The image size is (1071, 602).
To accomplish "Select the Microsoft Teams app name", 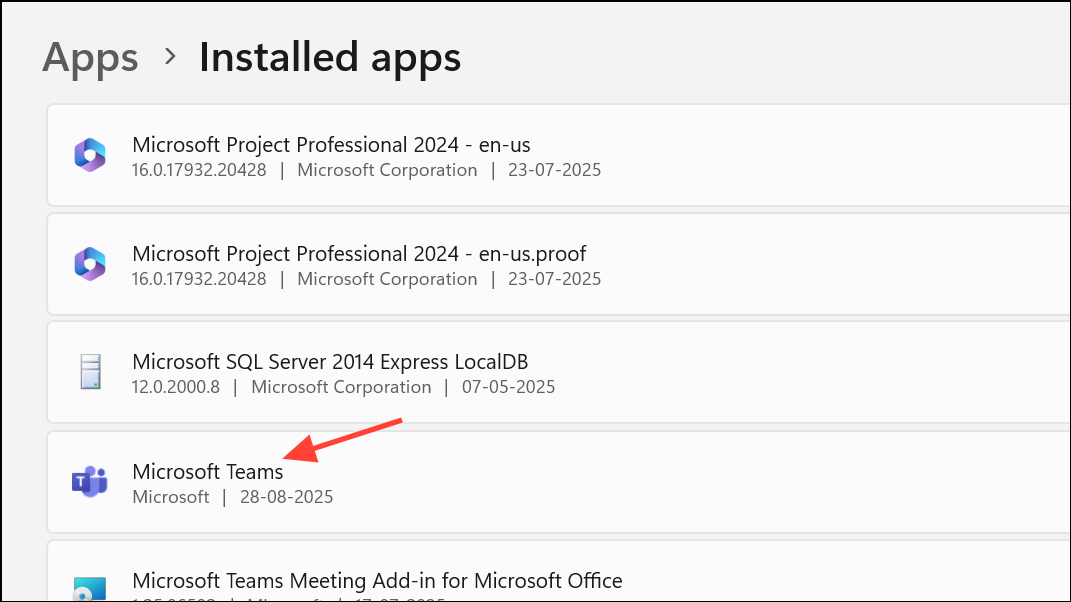I will pyautogui.click(x=207, y=471).
